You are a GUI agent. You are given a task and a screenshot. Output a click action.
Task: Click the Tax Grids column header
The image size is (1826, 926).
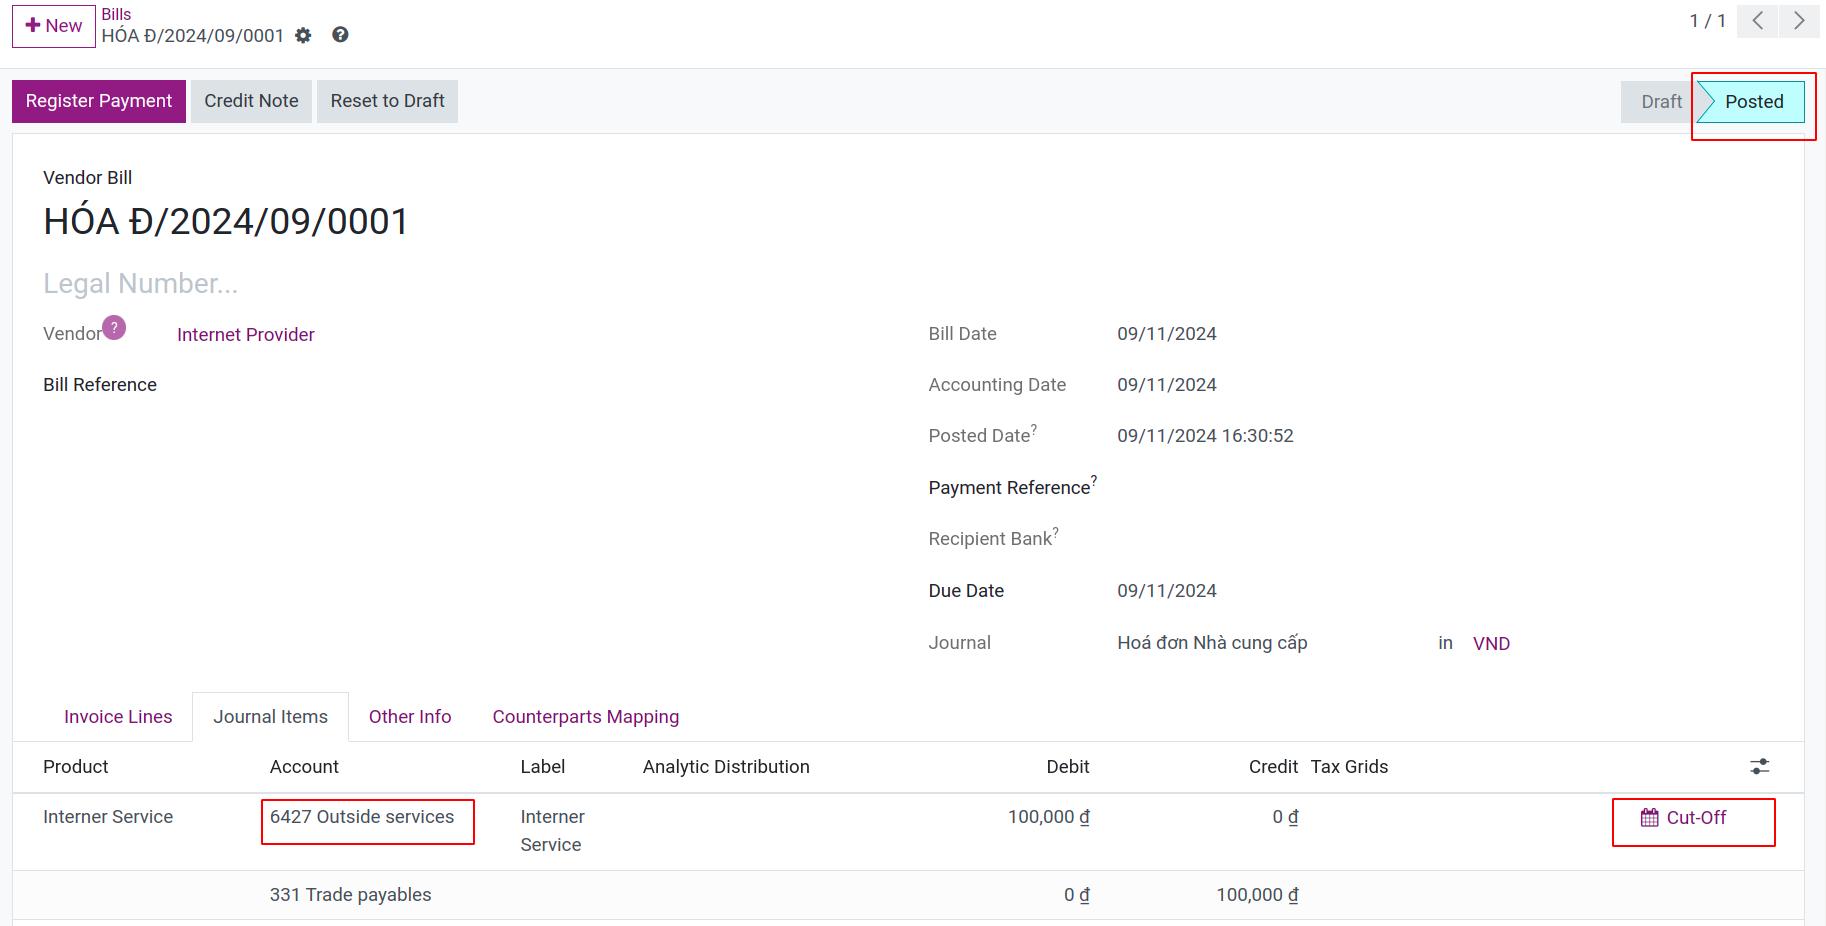(x=1349, y=767)
